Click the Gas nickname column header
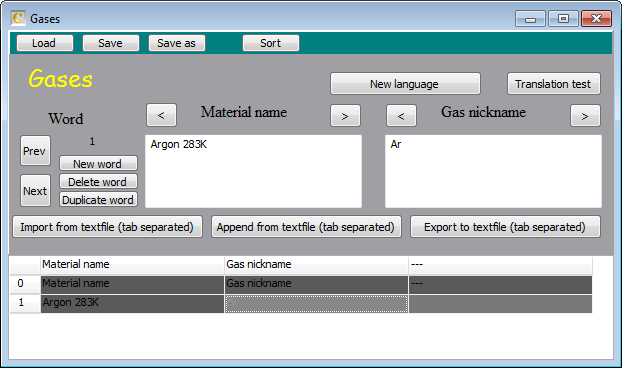This screenshot has height=368, width=622. 316,264
